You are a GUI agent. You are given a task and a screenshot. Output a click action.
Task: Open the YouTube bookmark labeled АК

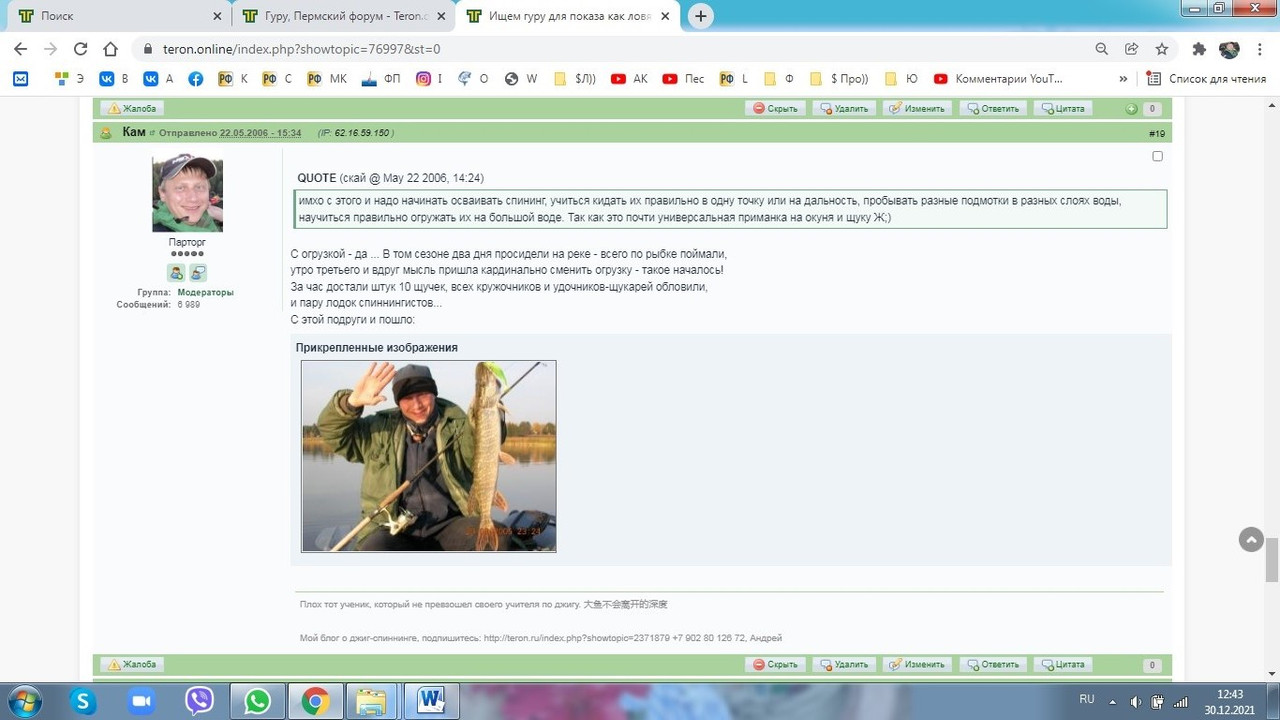tap(628, 78)
